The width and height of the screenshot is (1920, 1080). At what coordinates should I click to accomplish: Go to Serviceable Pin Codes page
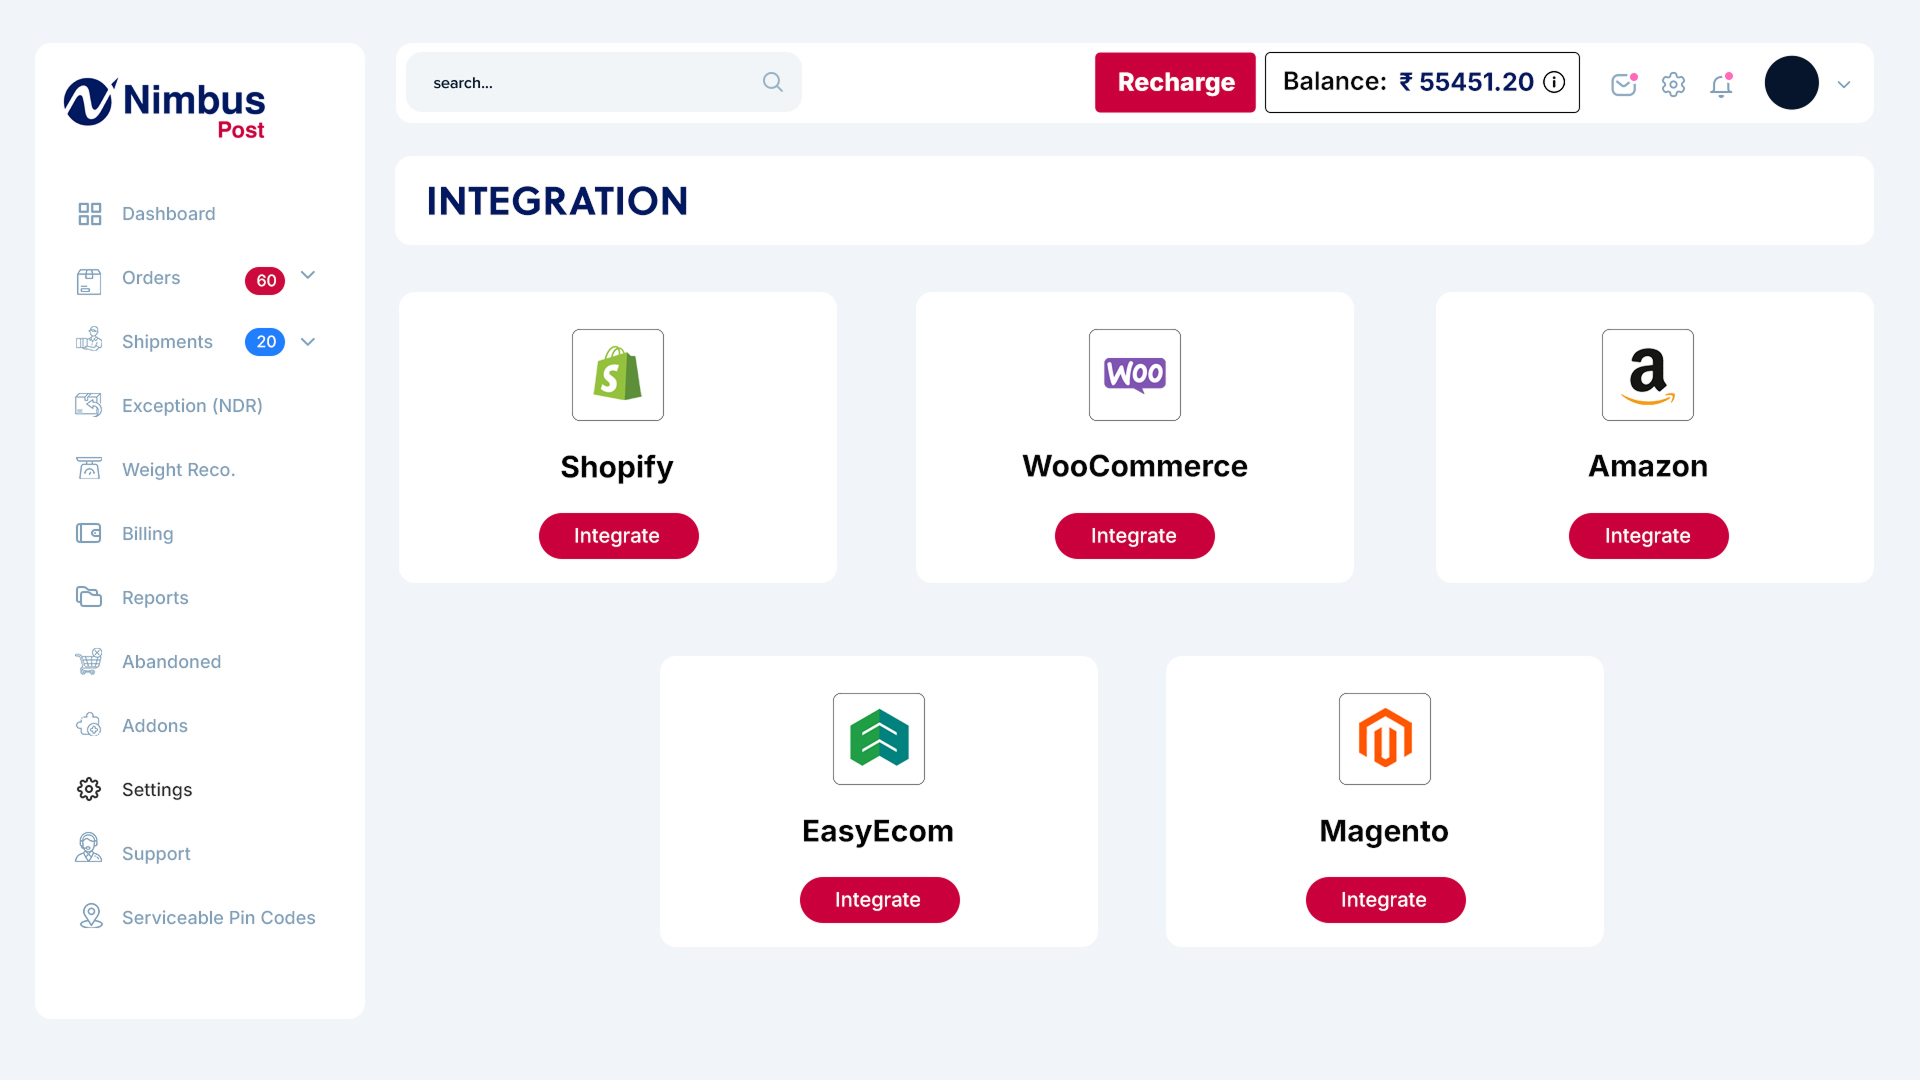tap(218, 918)
